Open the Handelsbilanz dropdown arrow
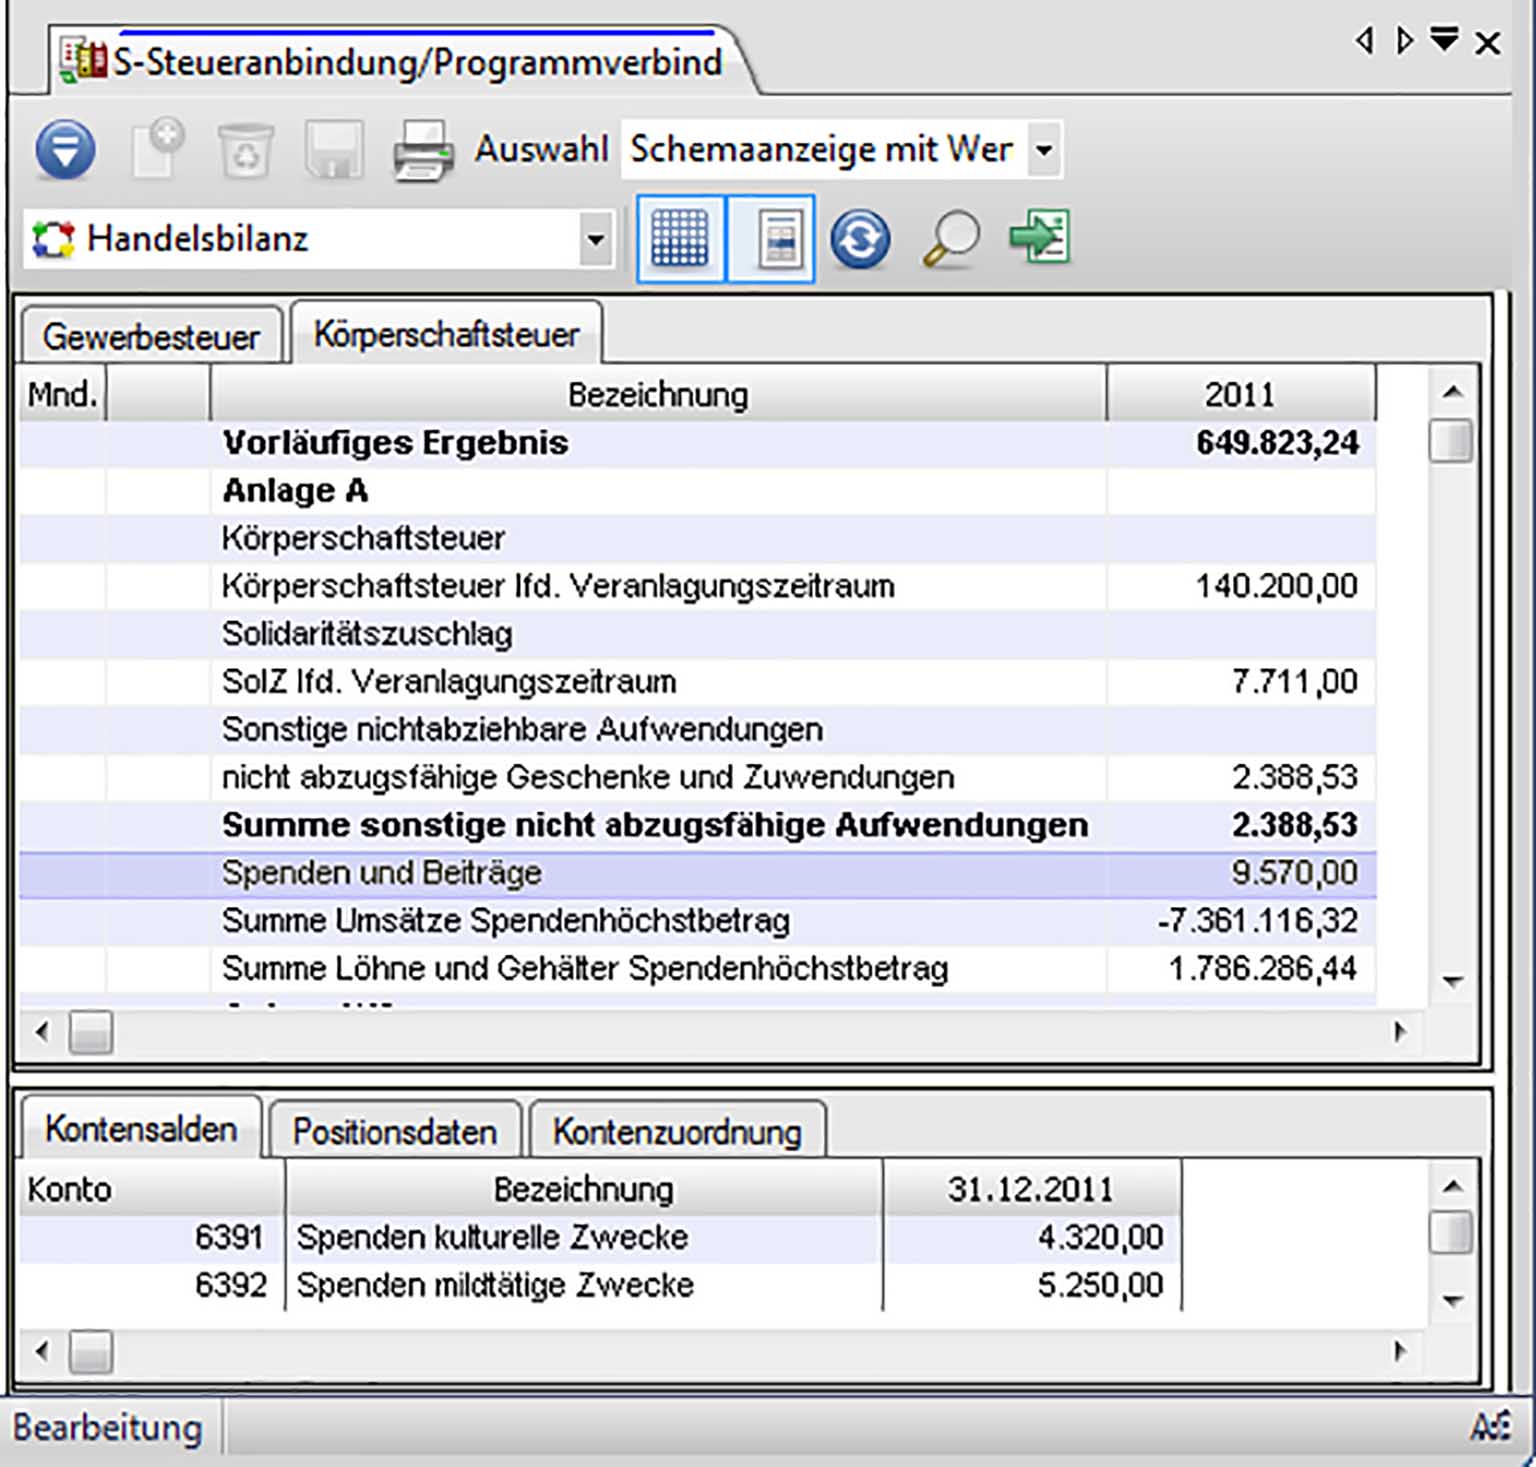This screenshot has width=1536, height=1467. tap(596, 239)
